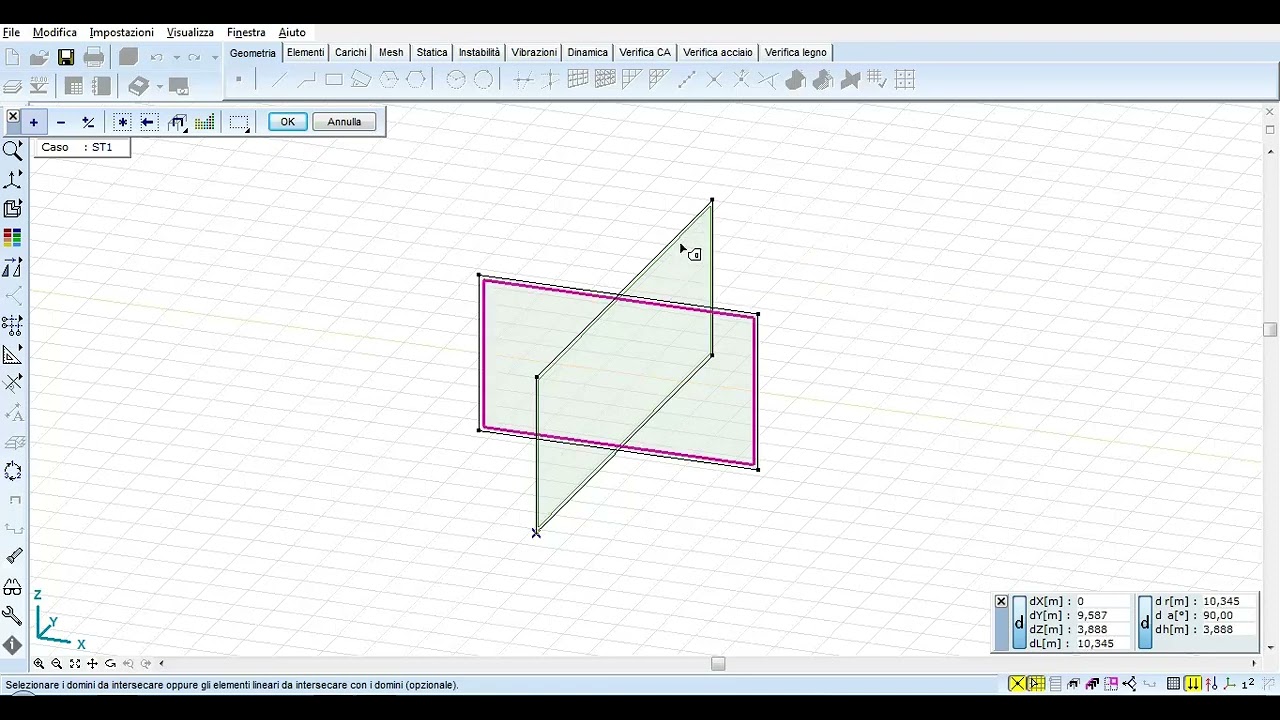Click the fit-to-window view icon
Viewport: 1280px width, 720px height.
[75, 663]
